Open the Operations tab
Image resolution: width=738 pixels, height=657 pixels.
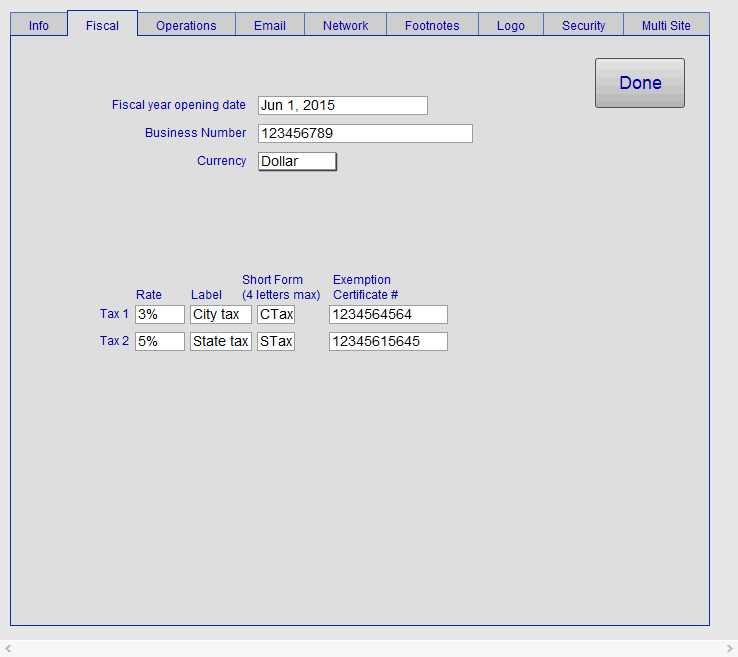pyautogui.click(x=186, y=25)
